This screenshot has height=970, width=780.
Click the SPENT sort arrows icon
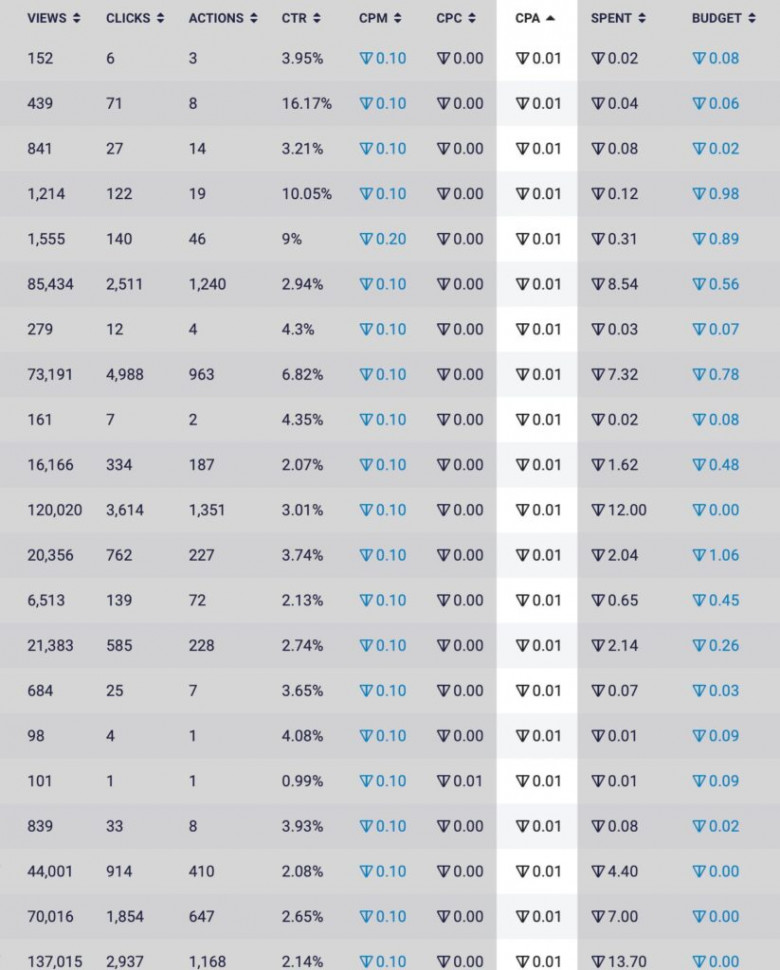coord(641,18)
